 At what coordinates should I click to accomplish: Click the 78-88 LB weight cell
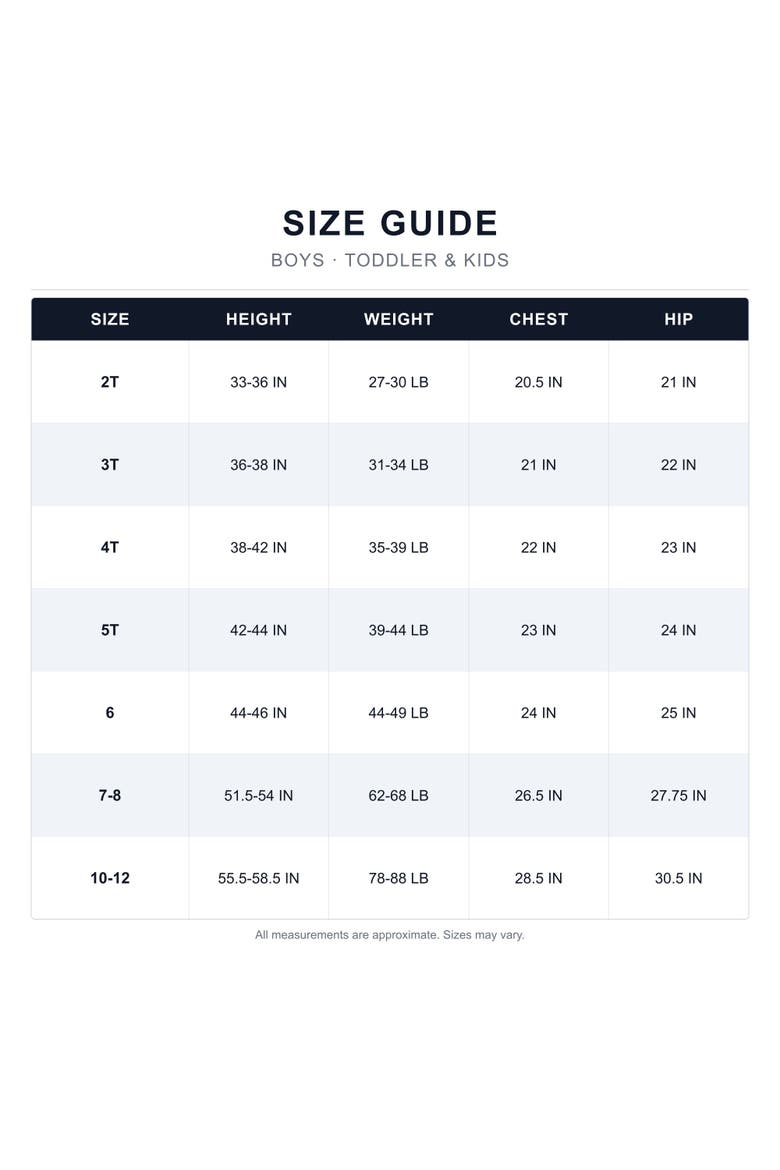point(399,878)
